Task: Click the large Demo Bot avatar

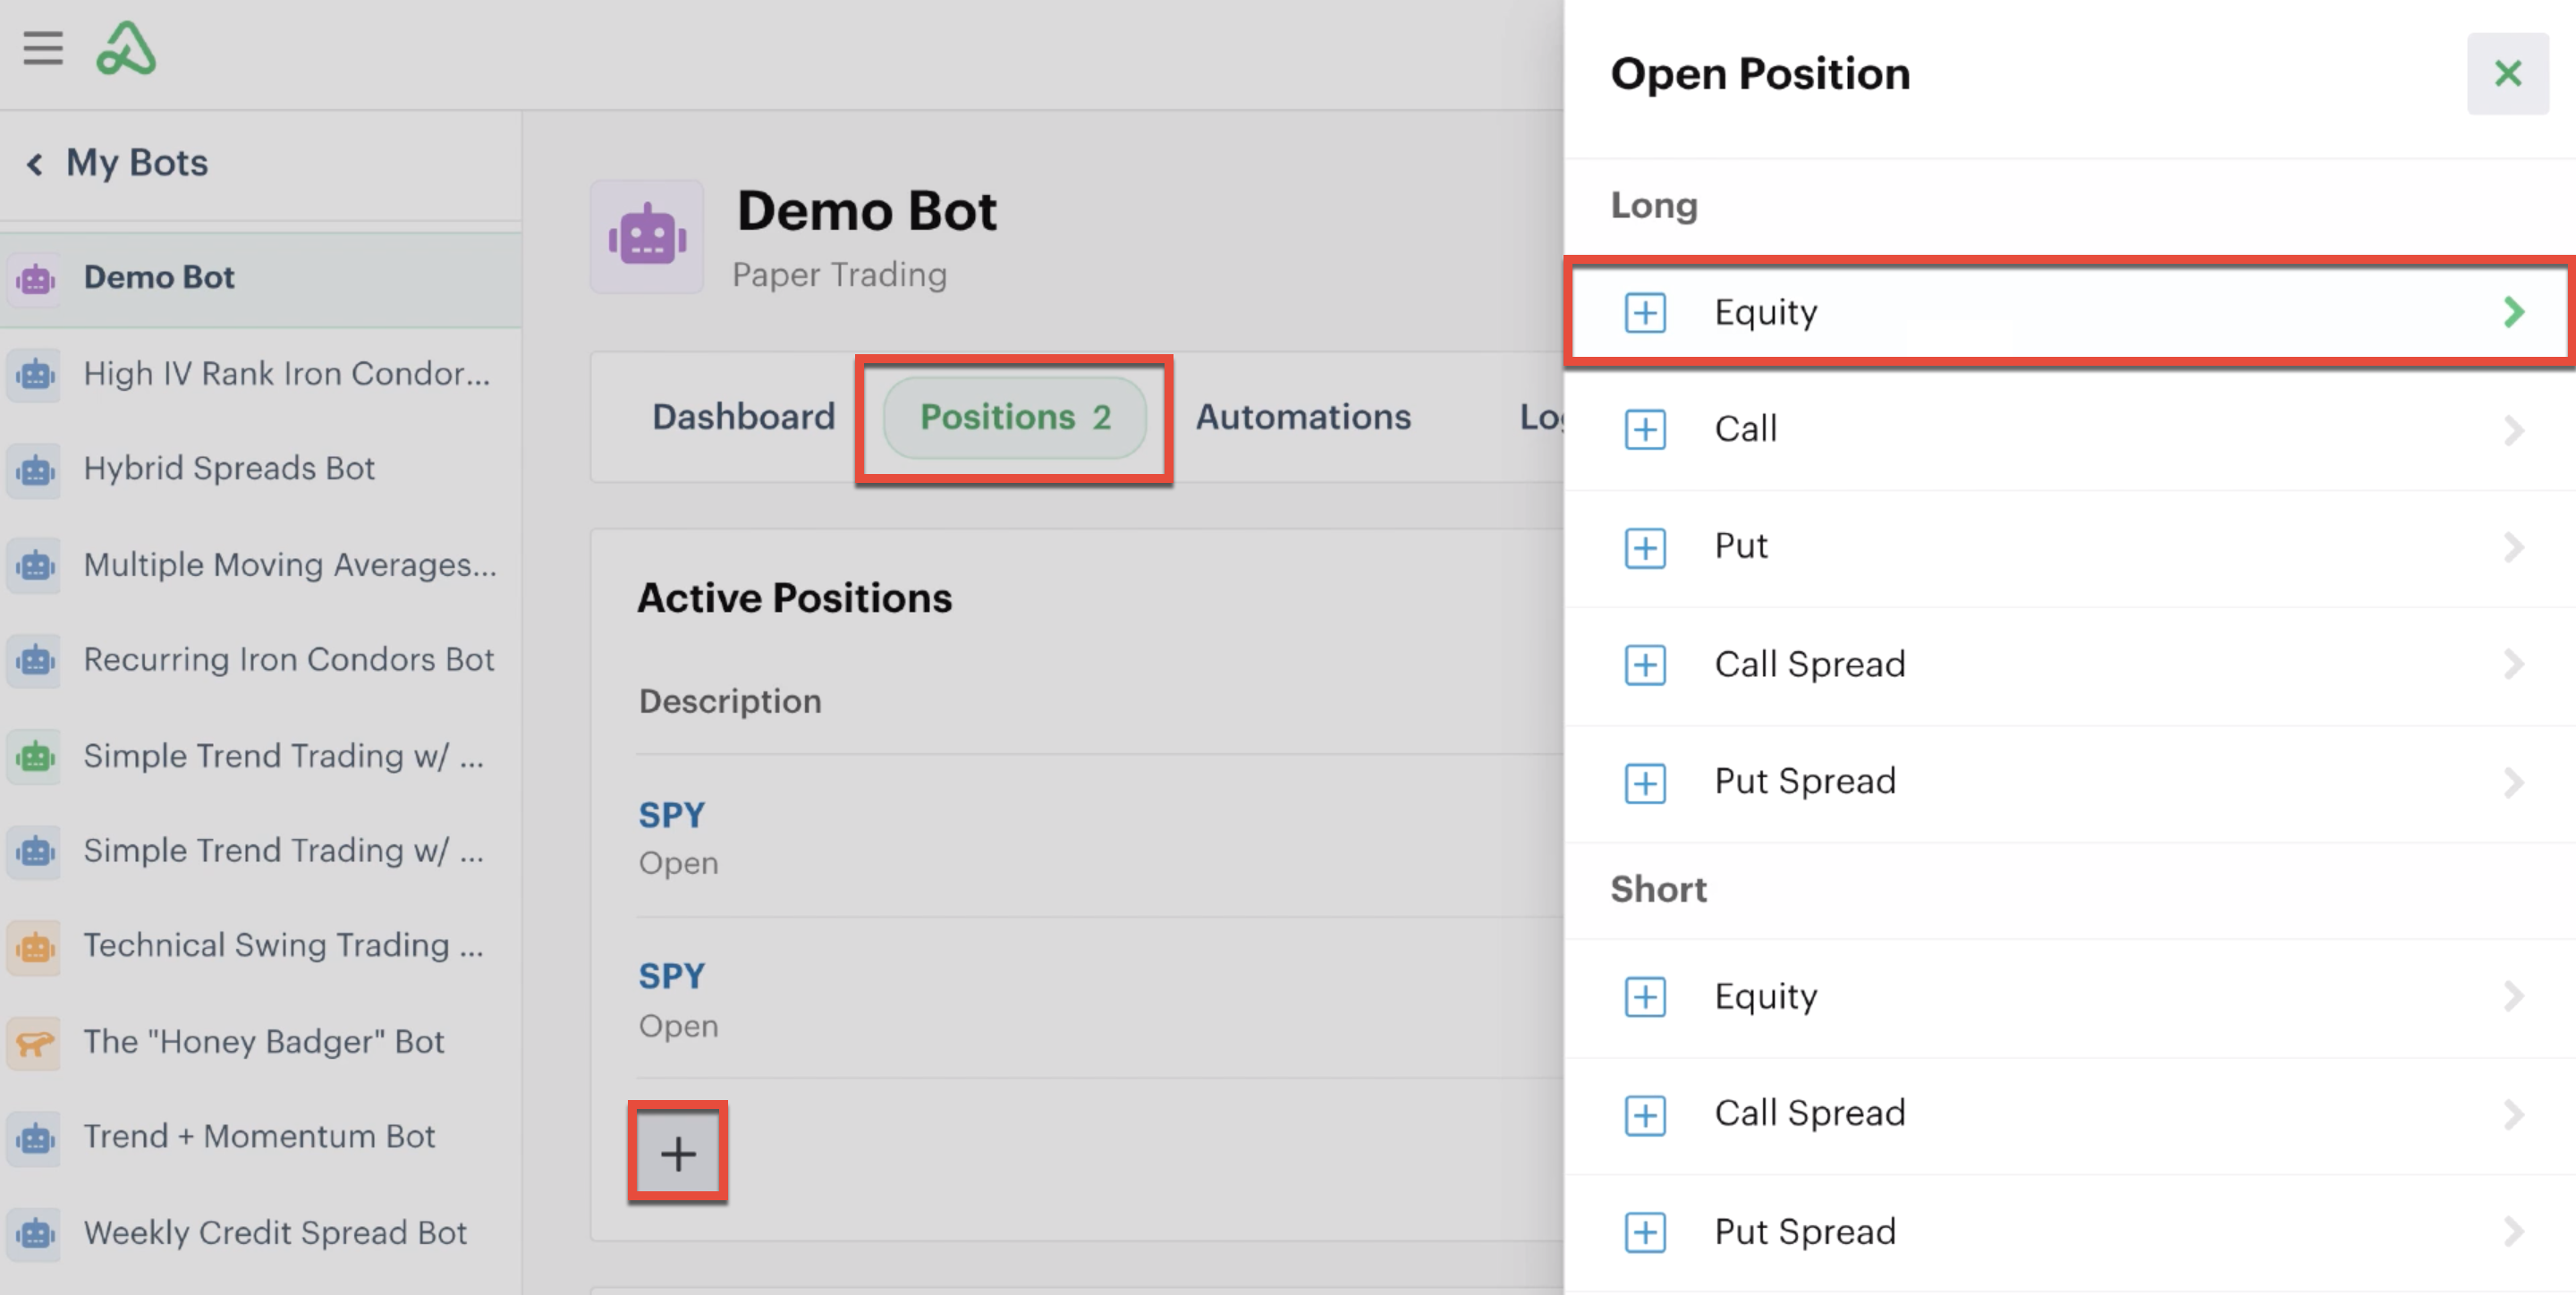Action: (647, 237)
